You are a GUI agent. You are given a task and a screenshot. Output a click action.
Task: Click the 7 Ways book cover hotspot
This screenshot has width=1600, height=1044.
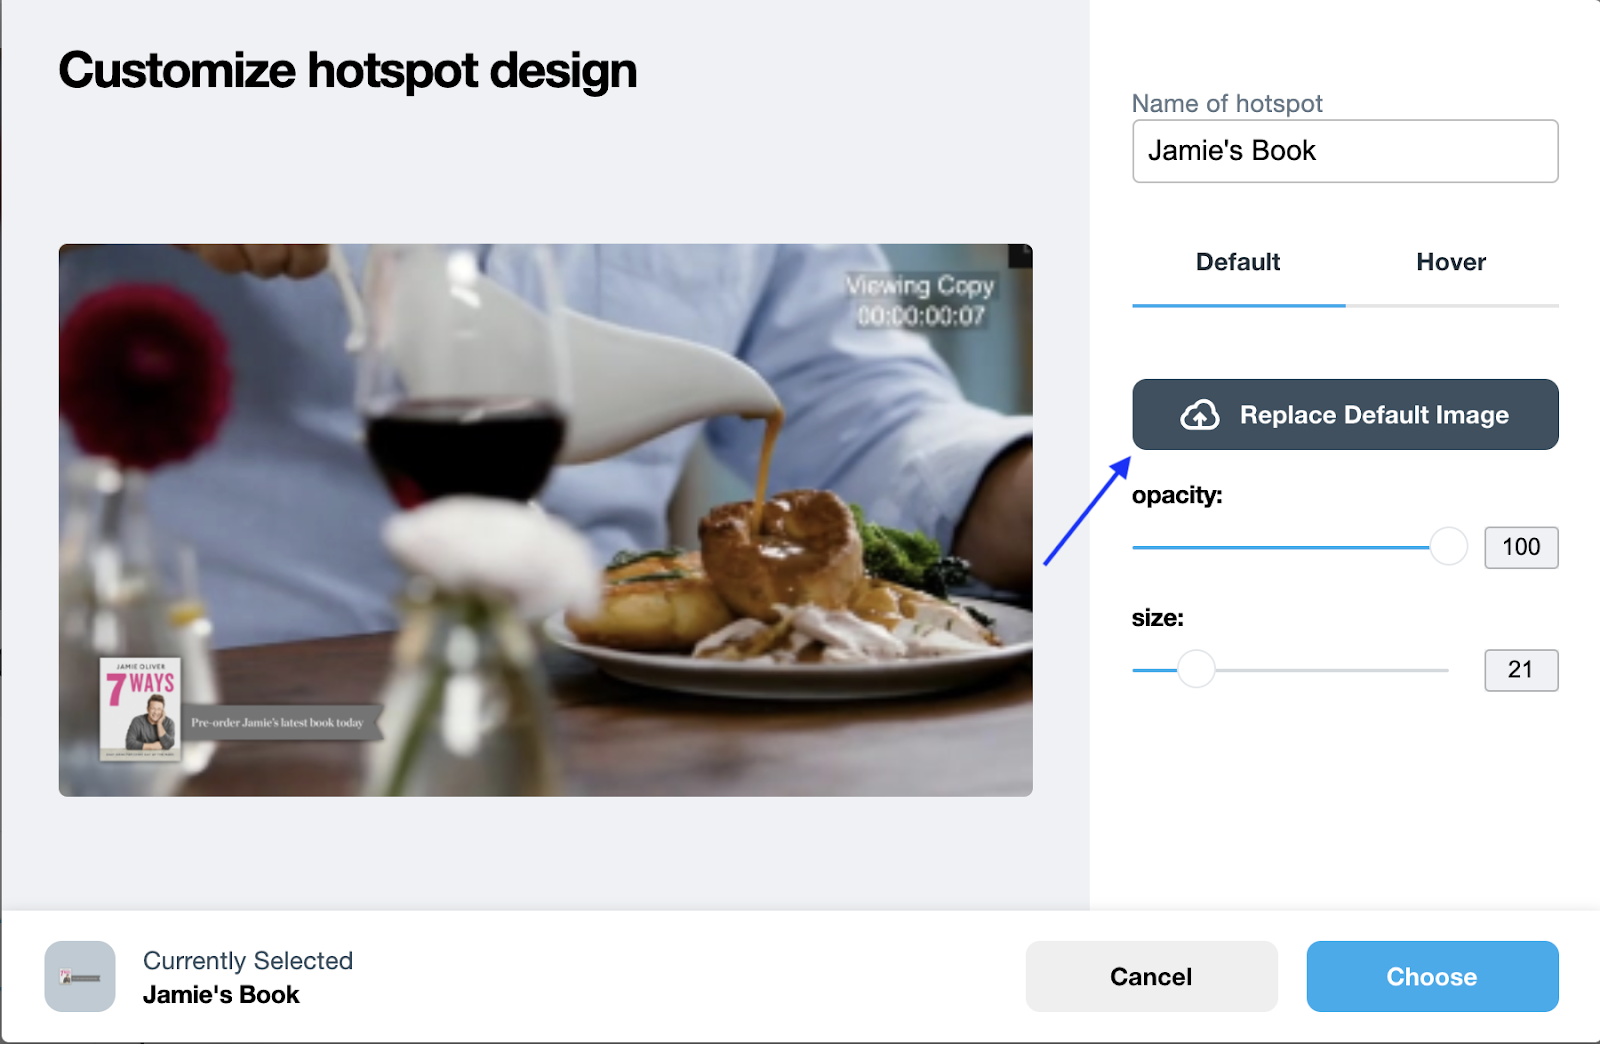pyautogui.click(x=141, y=708)
